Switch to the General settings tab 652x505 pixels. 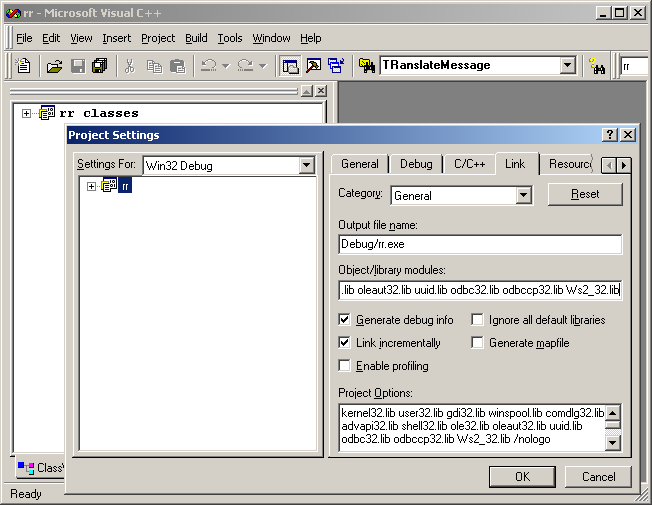(x=360, y=164)
